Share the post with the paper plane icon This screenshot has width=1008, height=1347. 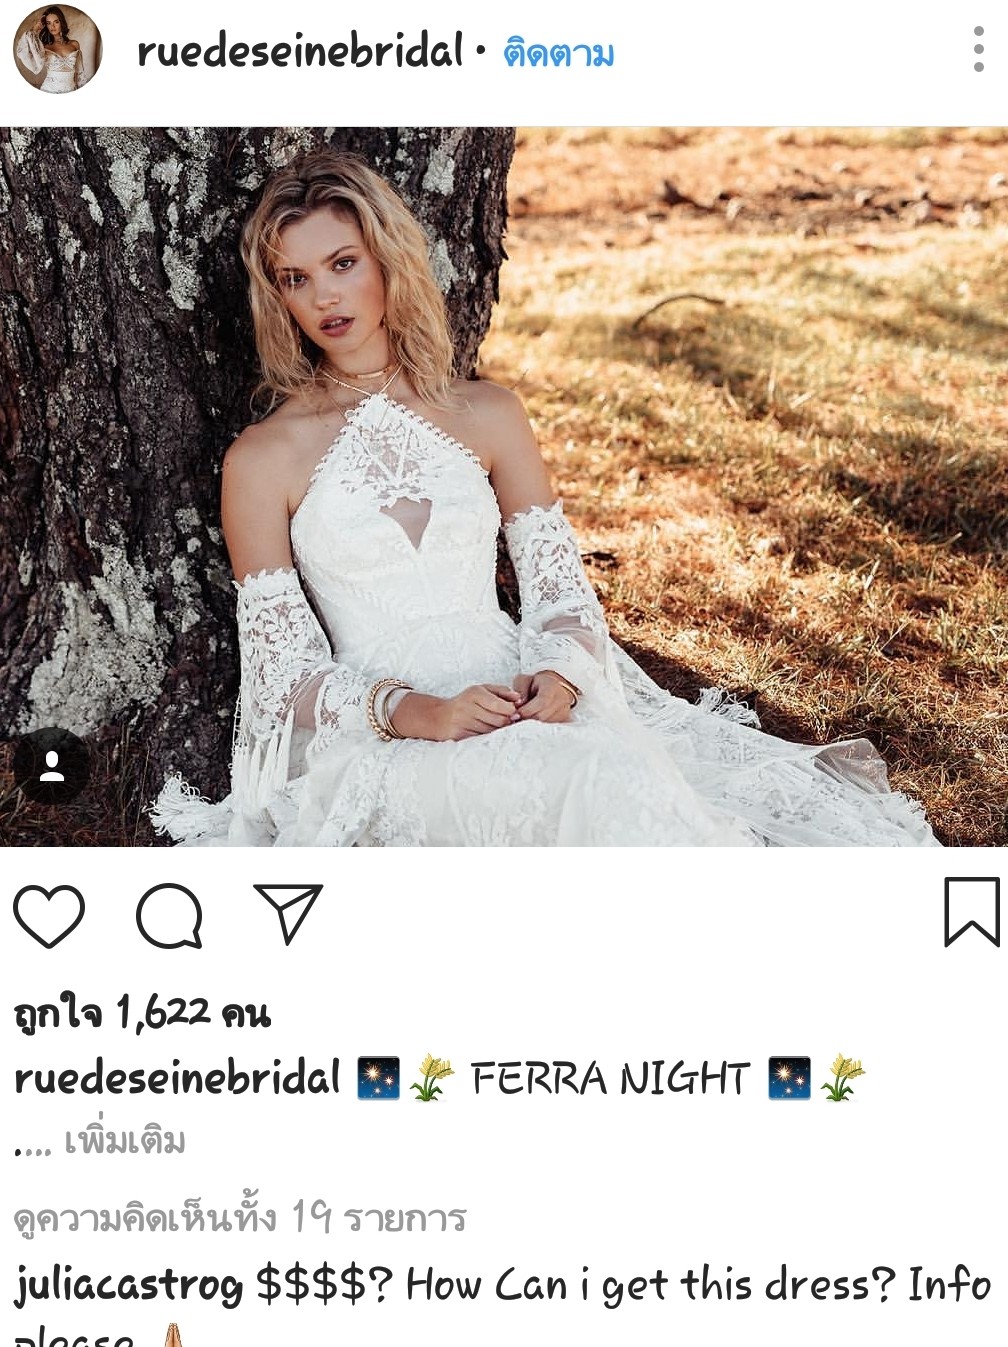click(288, 913)
